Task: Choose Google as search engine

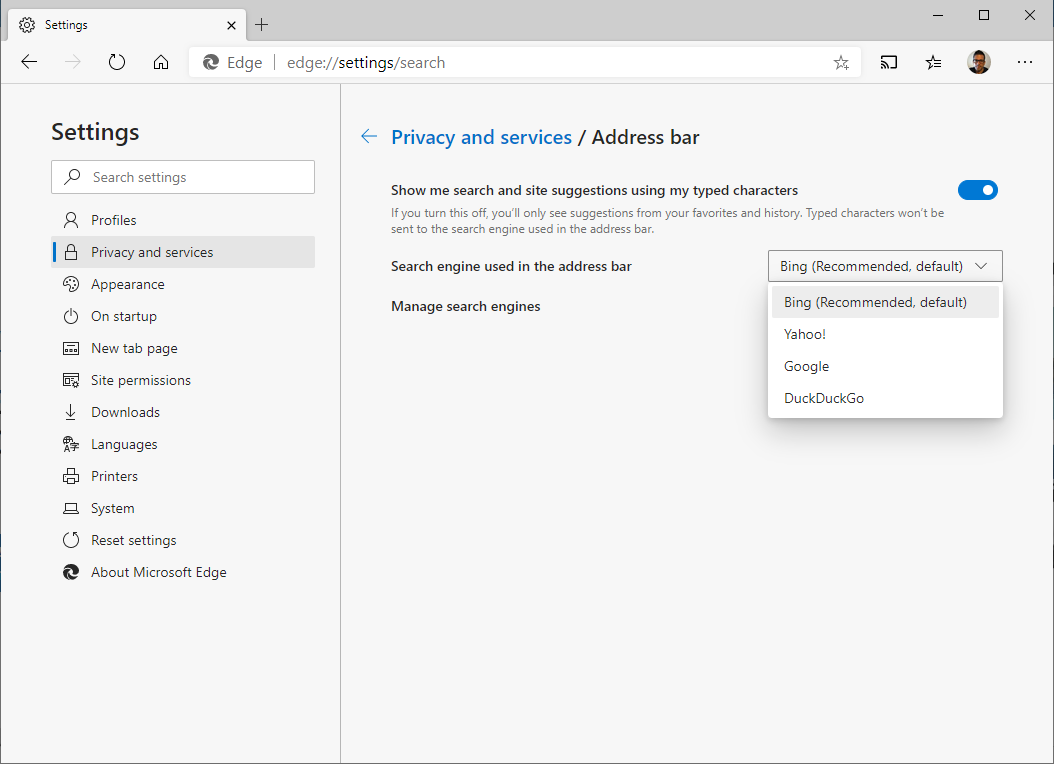Action: 885,366
